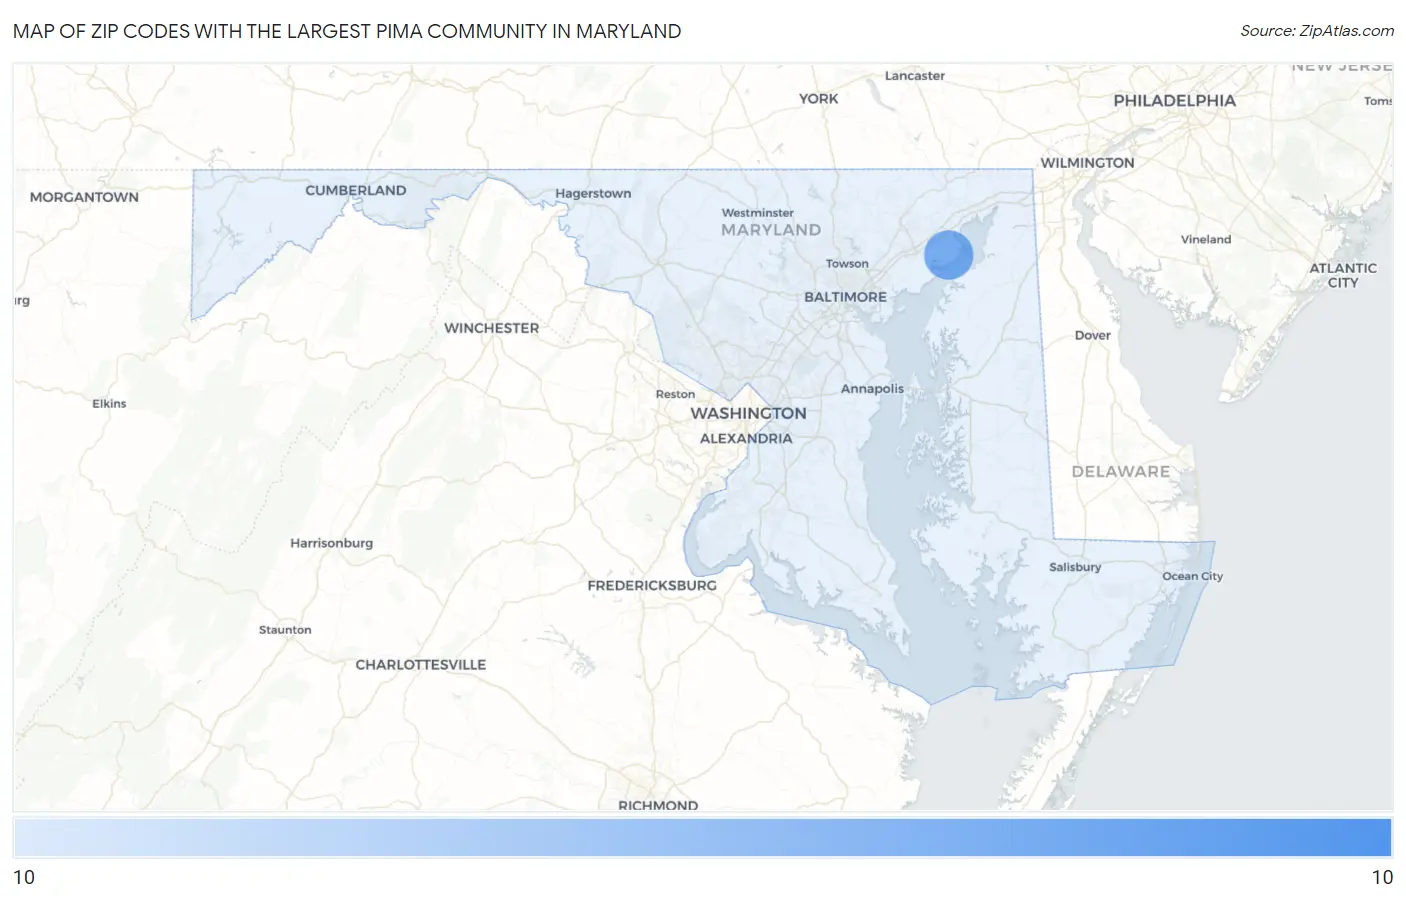Click the YORK label

pyautogui.click(x=818, y=99)
